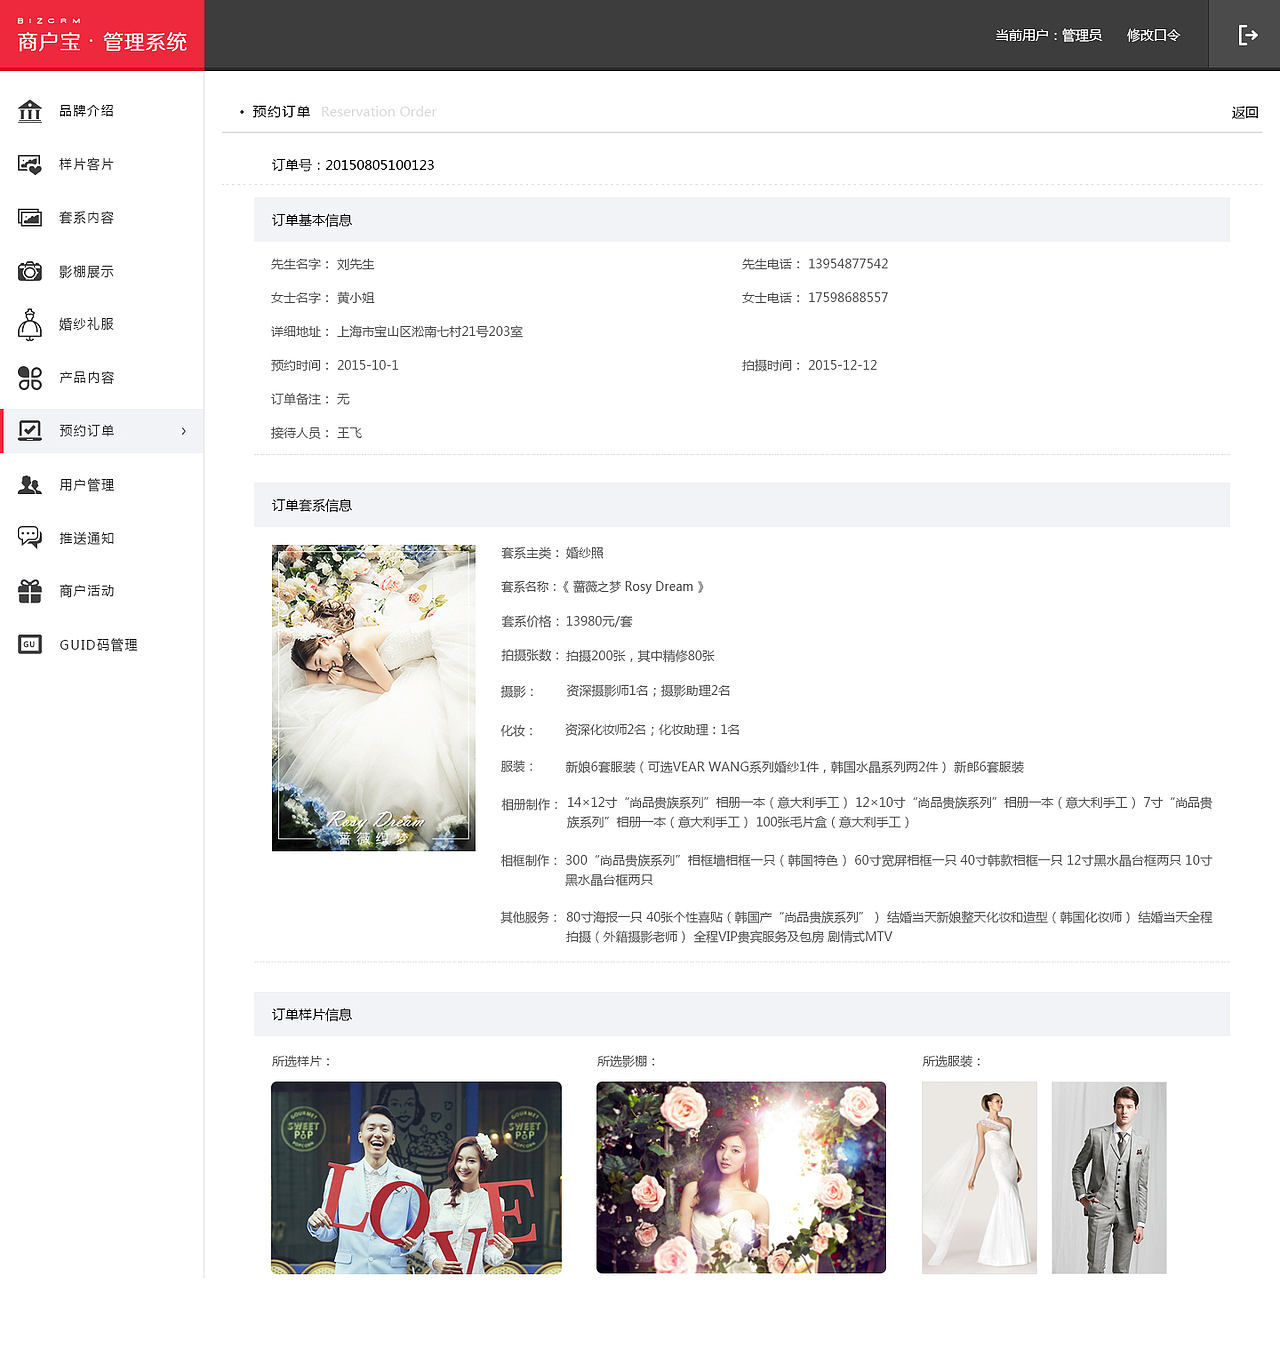Click the 品牌介绍 bank building icon
Screen dimensions: 1280x1349
click(30, 111)
